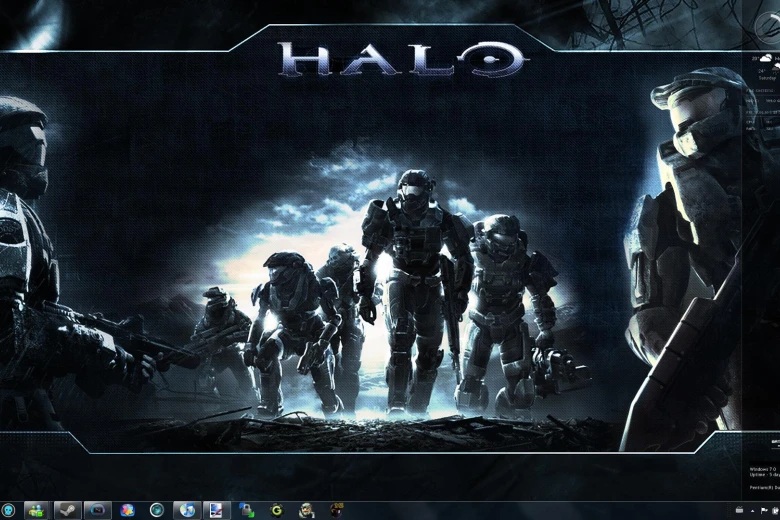Click the power plug tray icon
The width and height of the screenshot is (780, 520).
pyautogui.click(x=776, y=511)
